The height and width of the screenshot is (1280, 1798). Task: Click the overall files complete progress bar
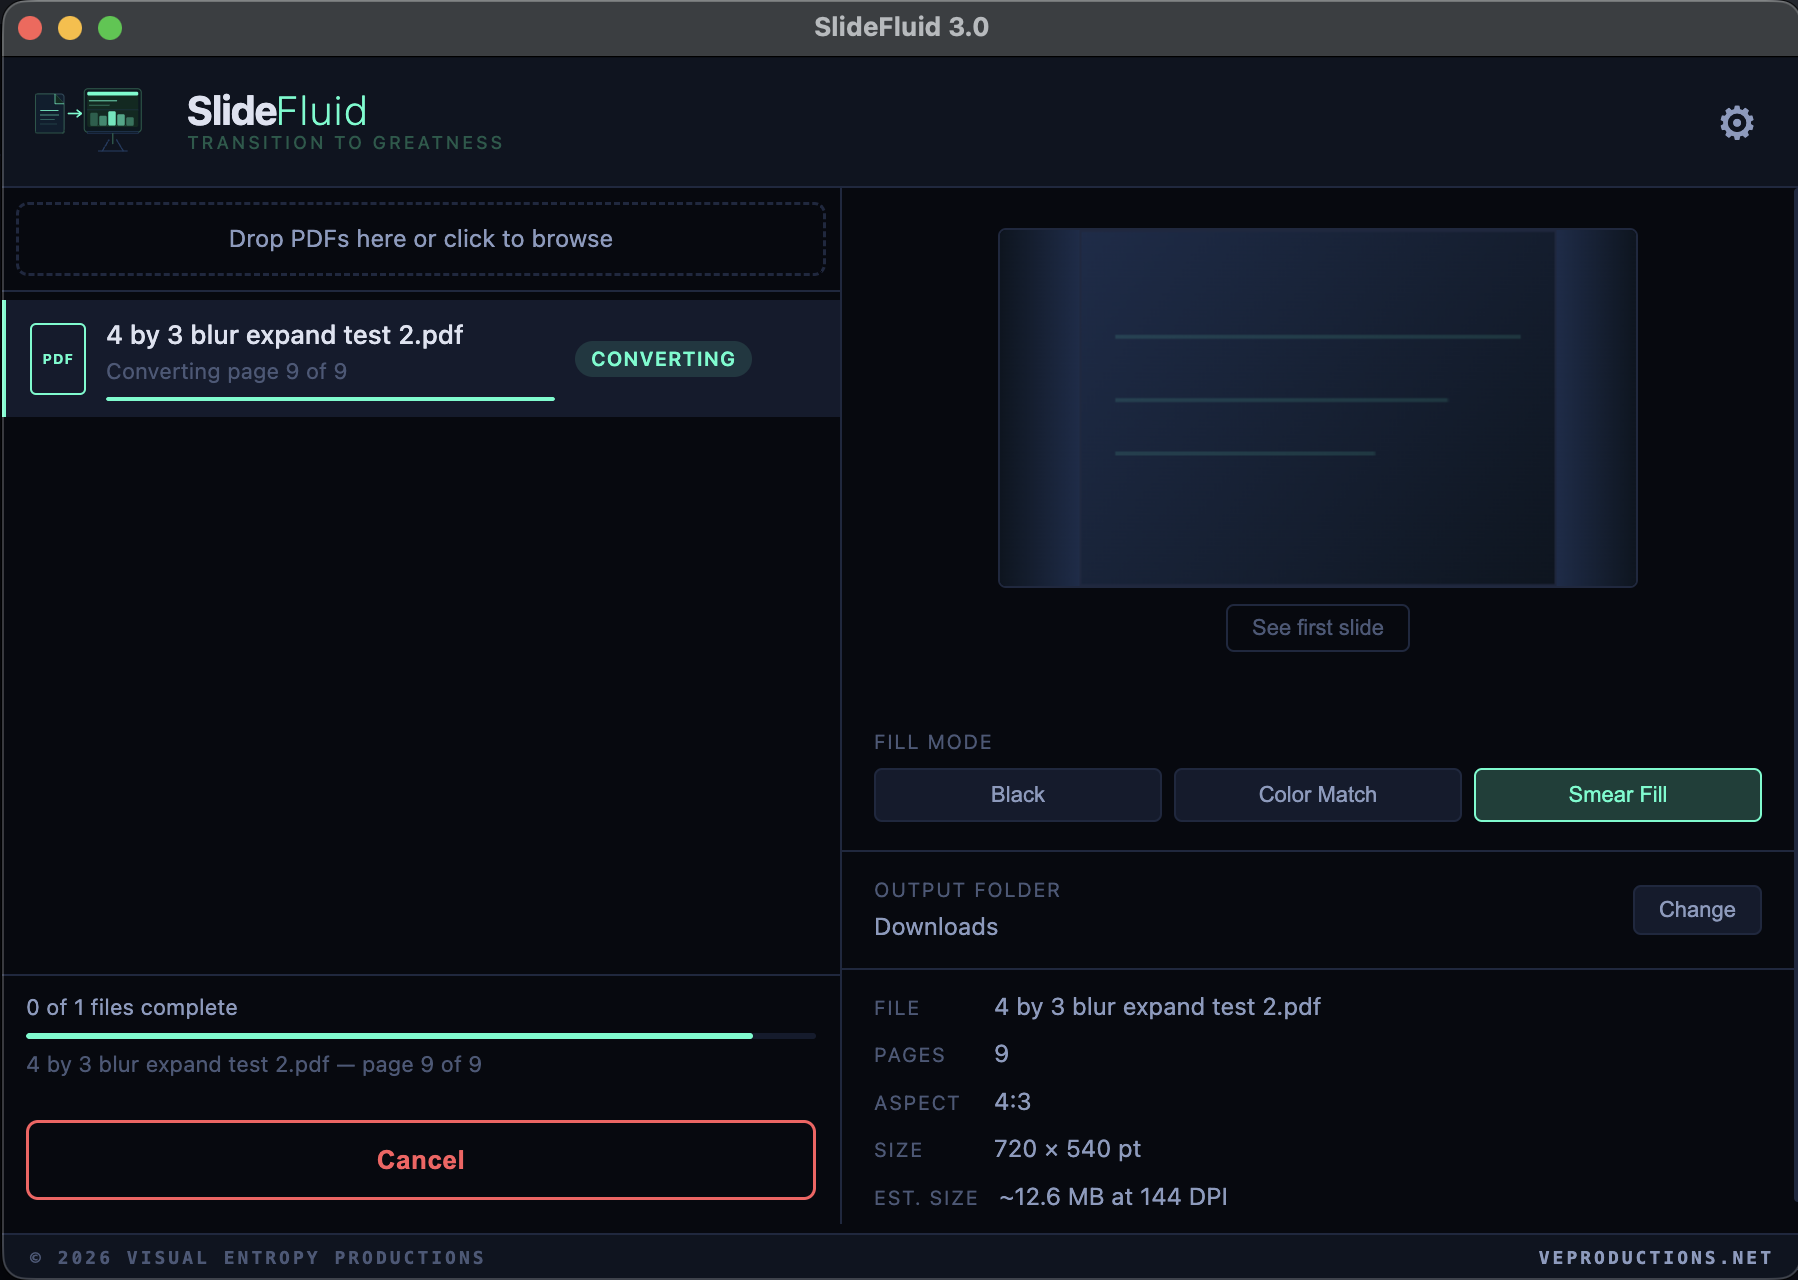(x=420, y=1036)
